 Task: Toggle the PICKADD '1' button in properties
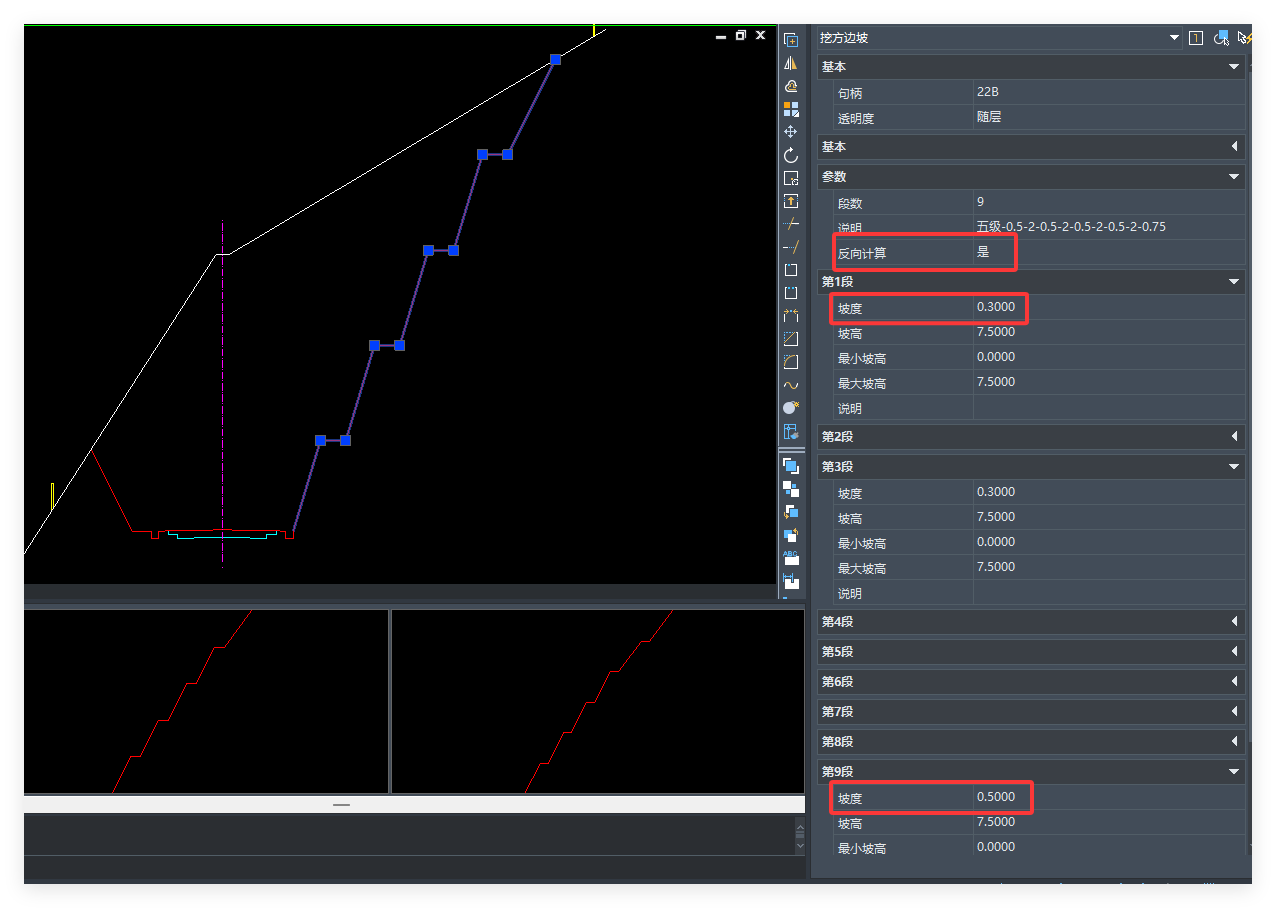click(x=1196, y=38)
